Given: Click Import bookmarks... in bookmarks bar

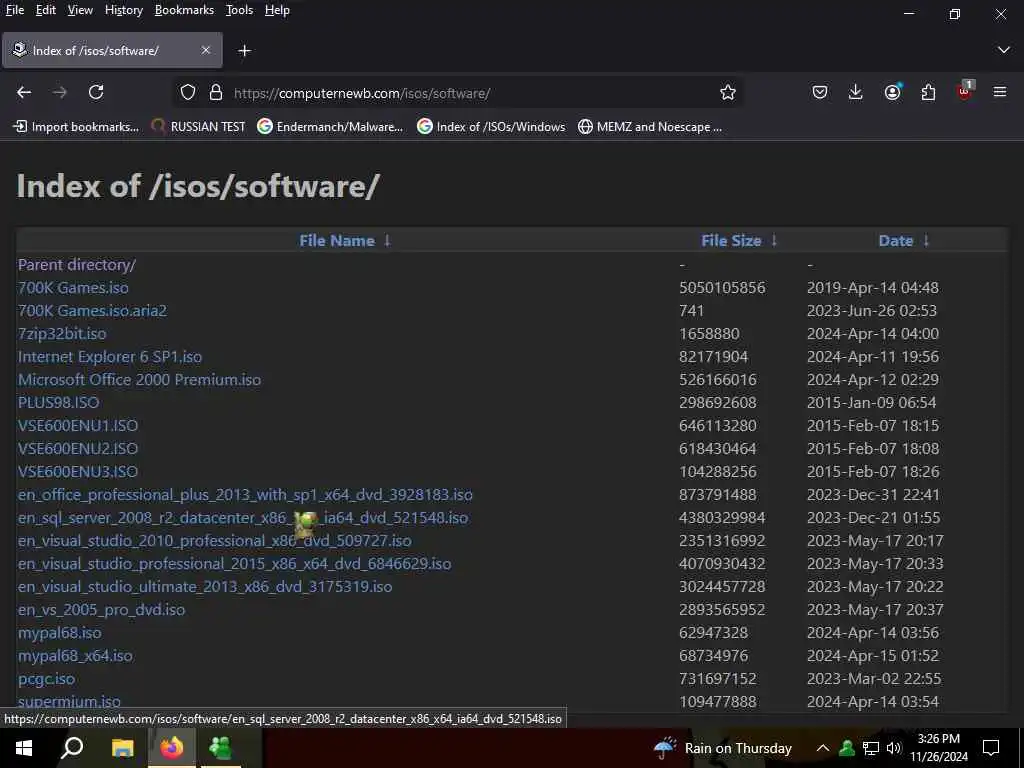Looking at the screenshot, I should tap(76, 127).
